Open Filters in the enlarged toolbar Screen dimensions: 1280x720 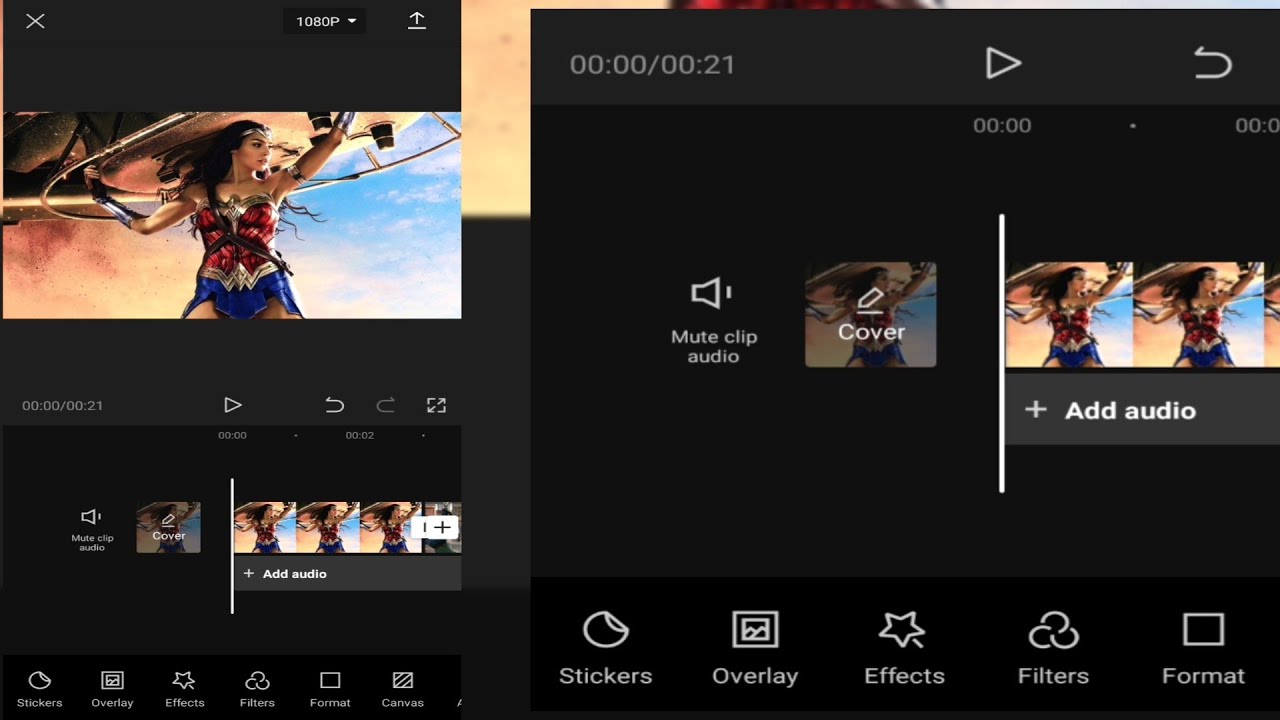click(1053, 648)
